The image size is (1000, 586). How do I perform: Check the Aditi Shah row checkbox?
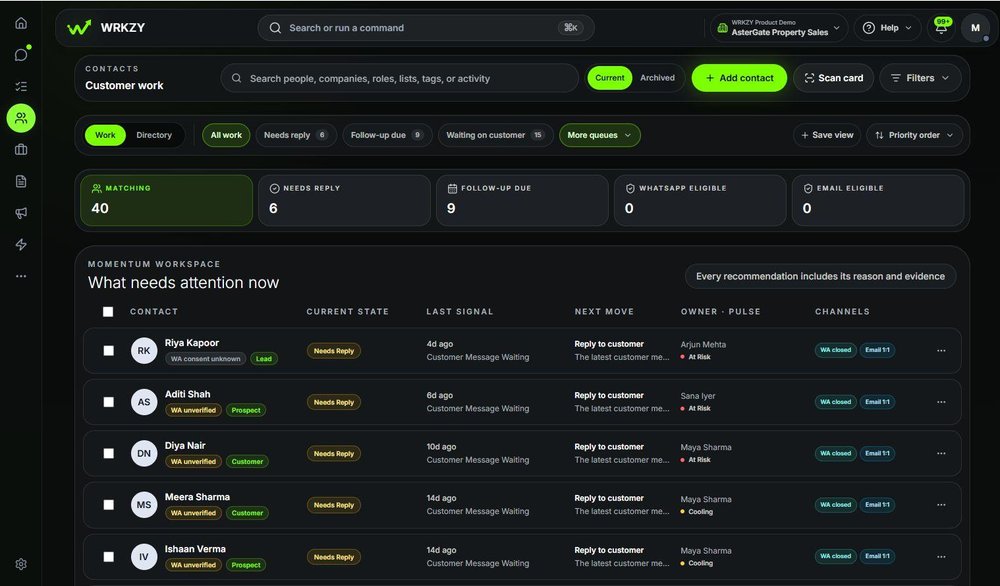coord(108,402)
